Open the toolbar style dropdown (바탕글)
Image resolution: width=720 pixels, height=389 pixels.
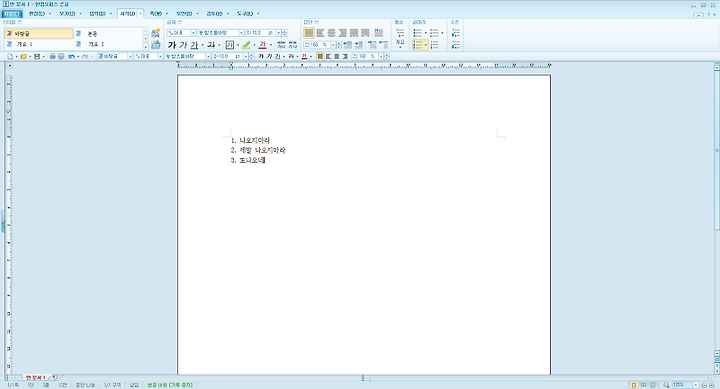130,56
